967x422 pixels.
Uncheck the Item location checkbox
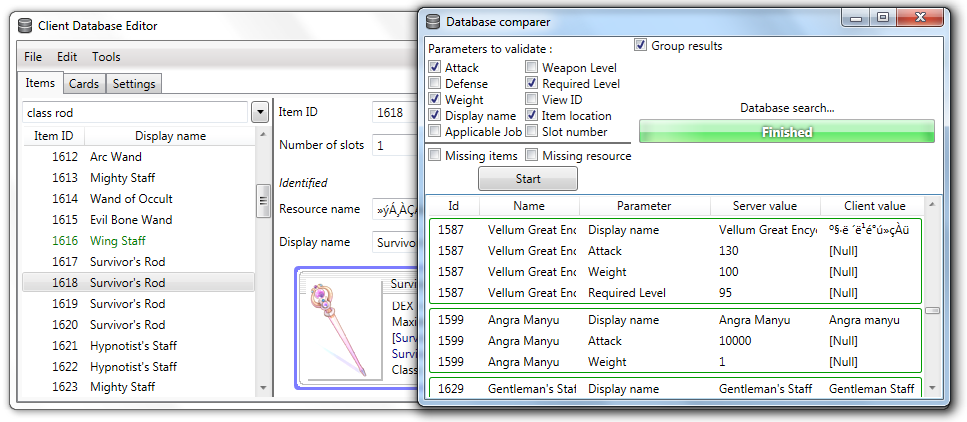tap(532, 115)
